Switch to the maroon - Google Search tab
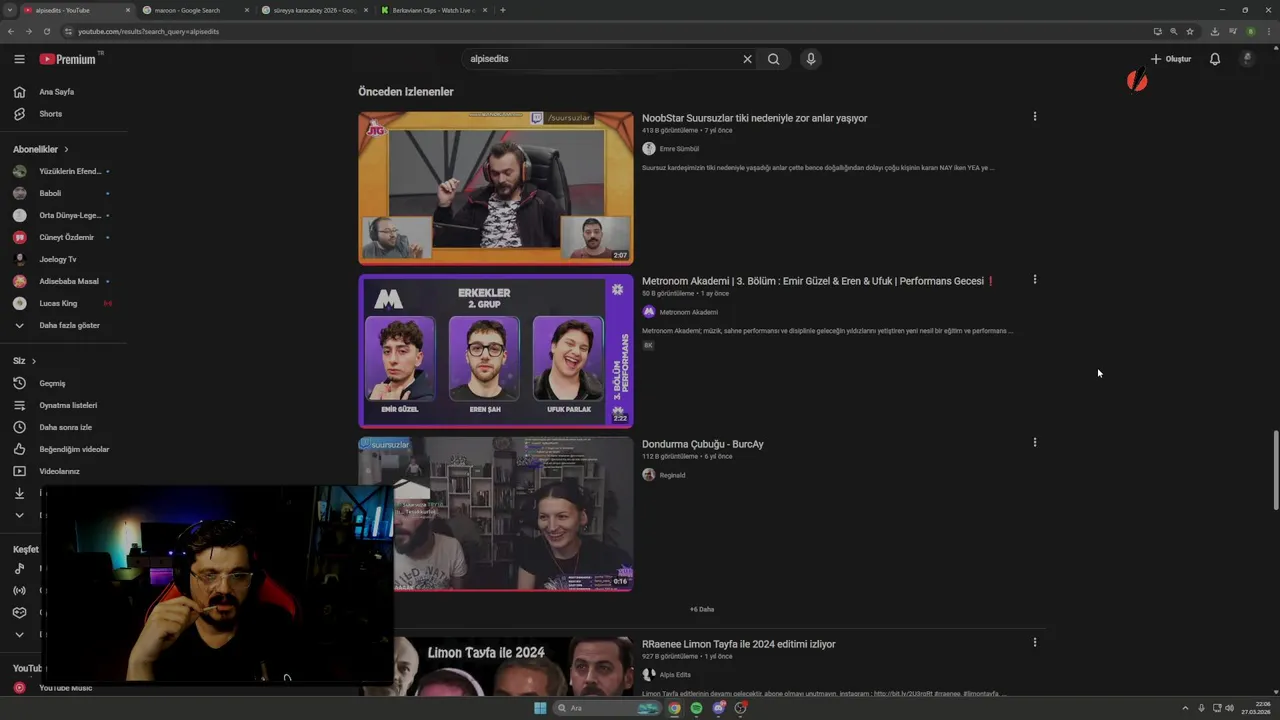Screen dimensions: 1280x720 [x=195, y=10]
